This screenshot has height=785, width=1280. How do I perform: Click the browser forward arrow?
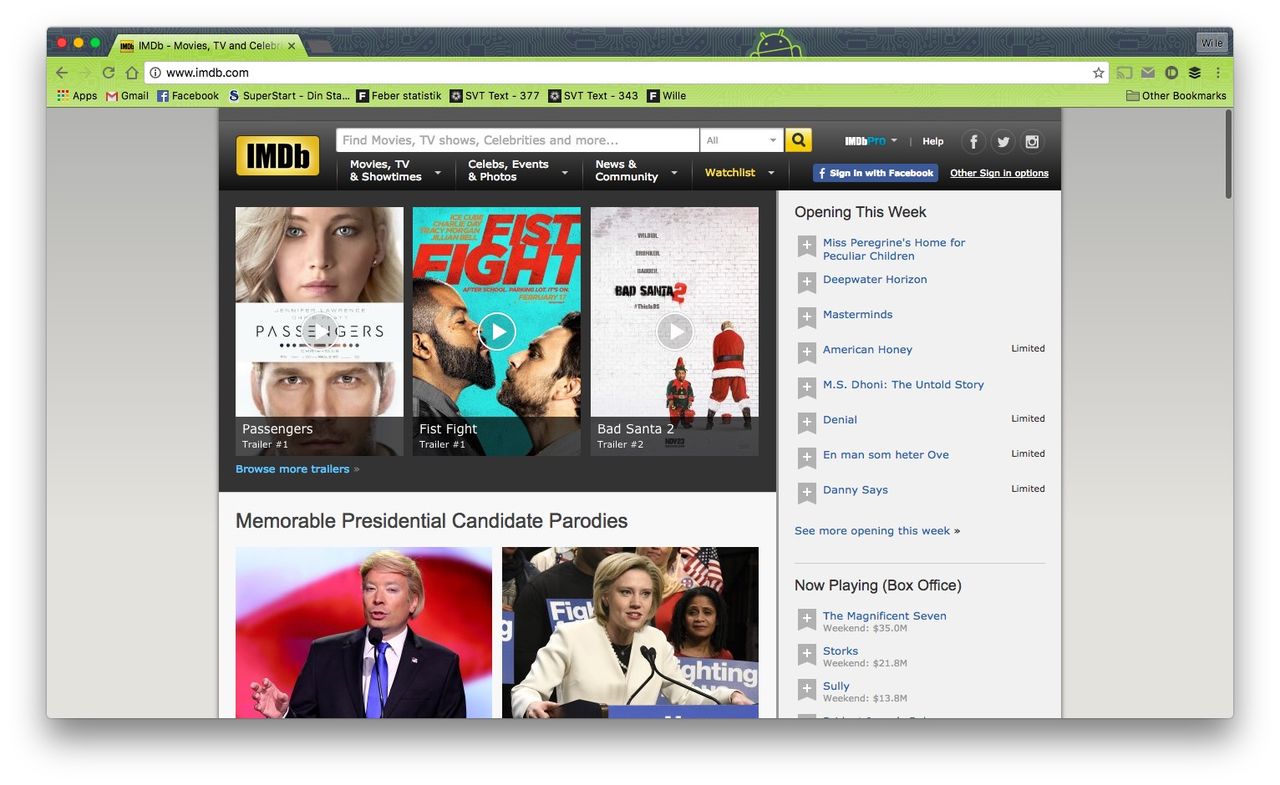pos(85,73)
